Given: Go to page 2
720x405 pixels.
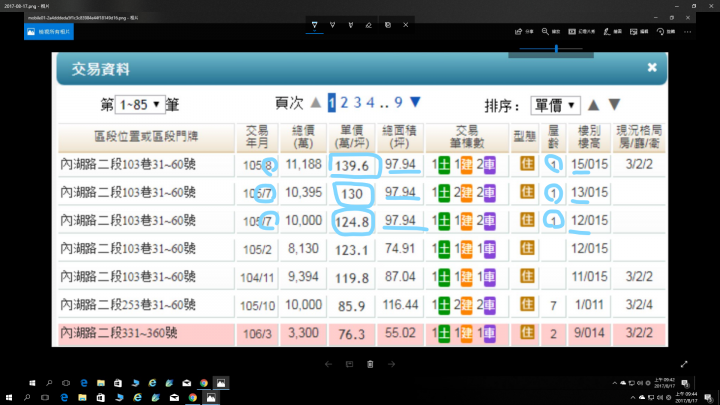Looking at the screenshot, I should (344, 102).
